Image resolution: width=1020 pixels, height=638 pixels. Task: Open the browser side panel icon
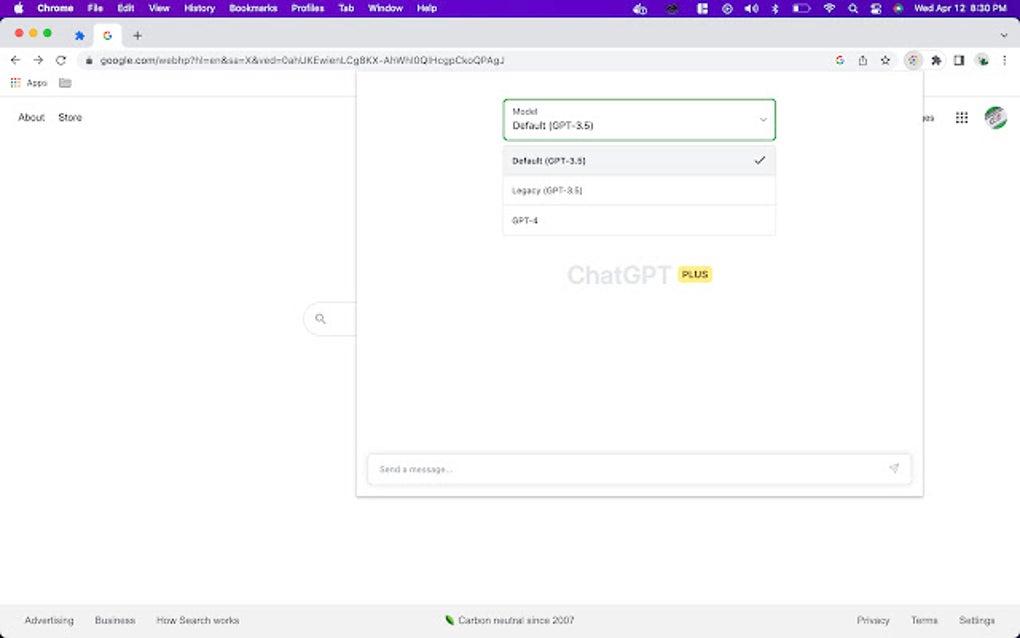point(958,60)
